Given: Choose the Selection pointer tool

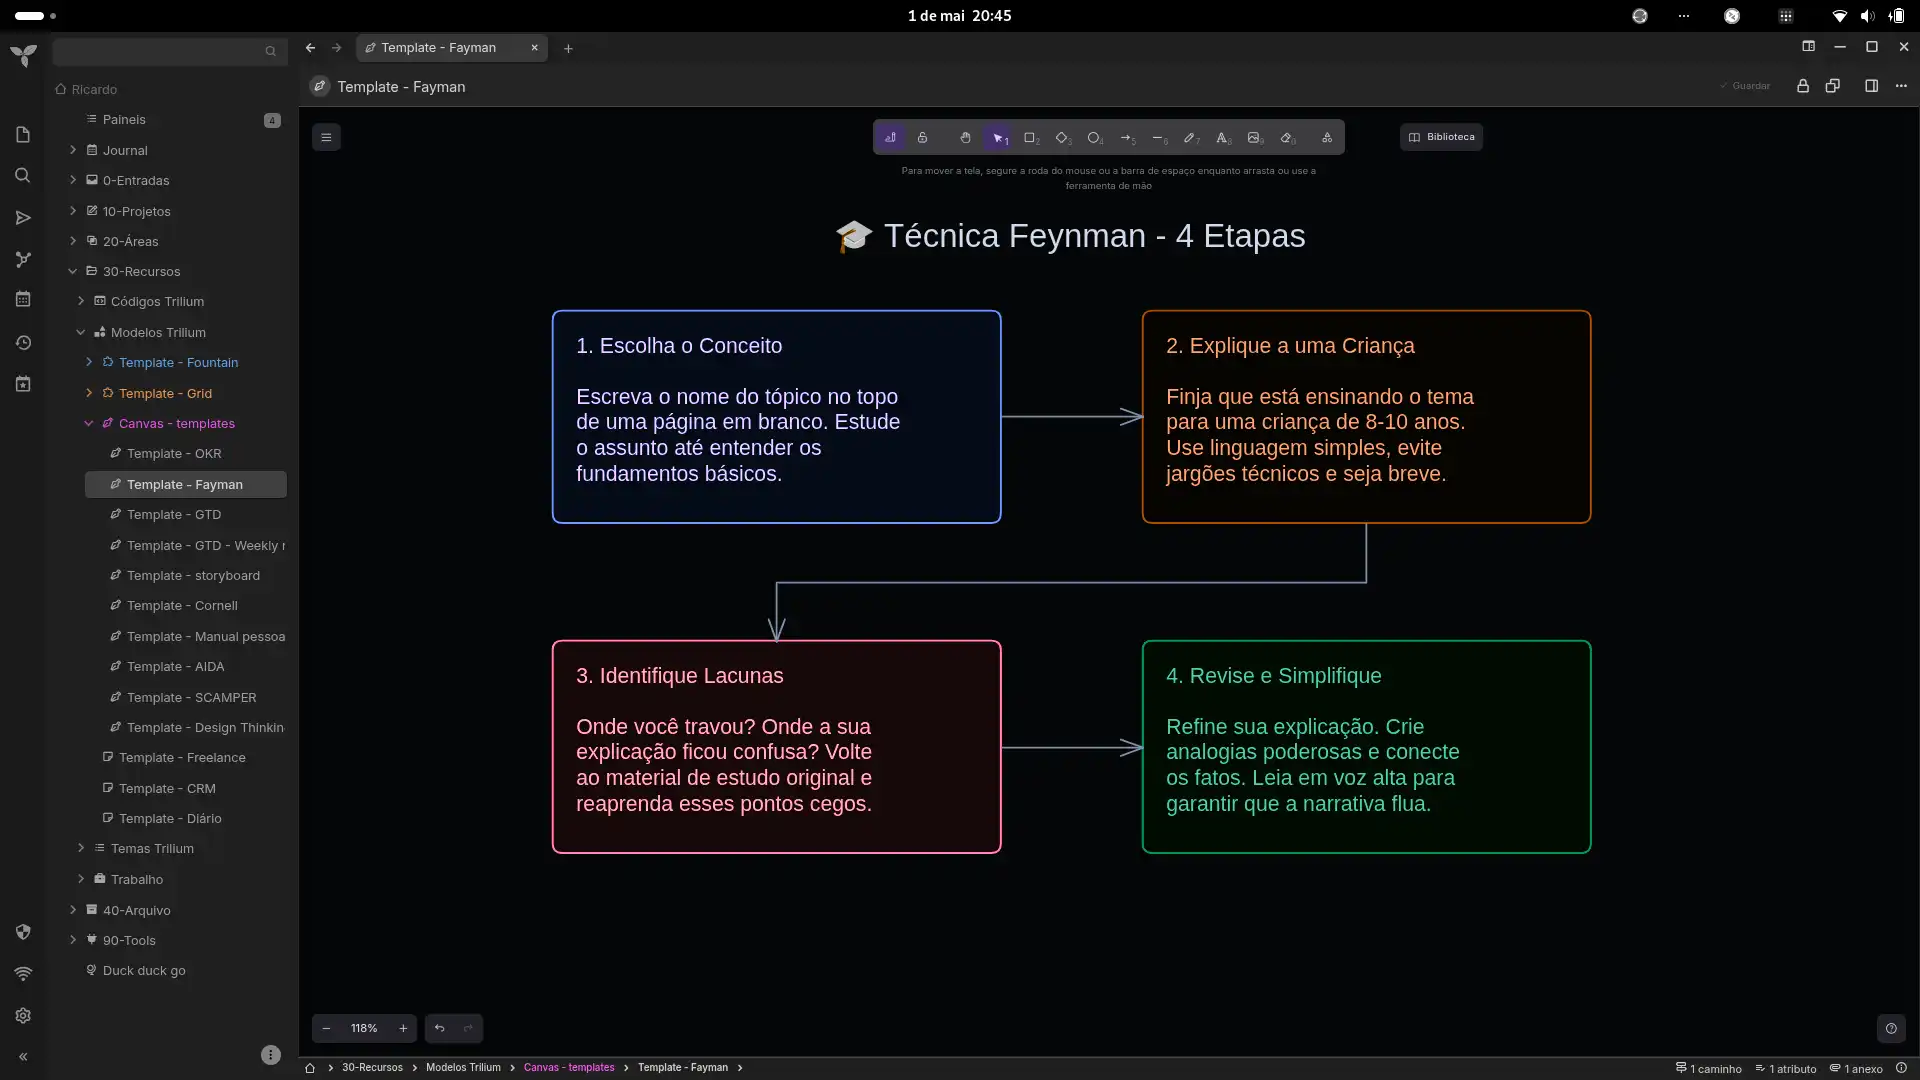Looking at the screenshot, I should pos(998,138).
